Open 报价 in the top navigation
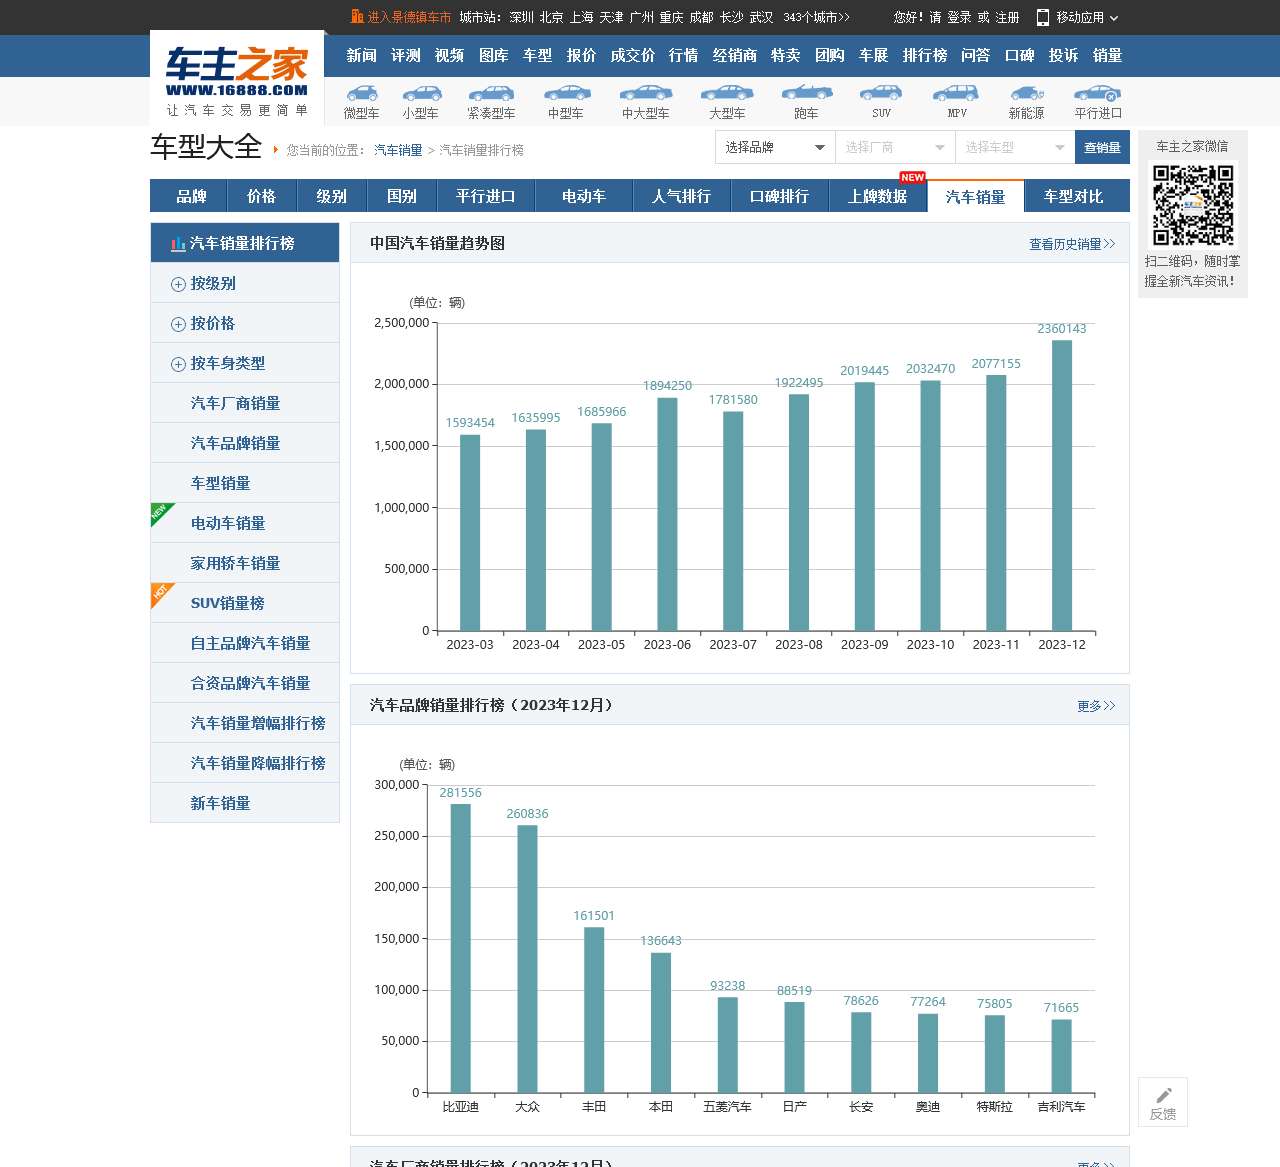The image size is (1280, 1167). coord(582,55)
